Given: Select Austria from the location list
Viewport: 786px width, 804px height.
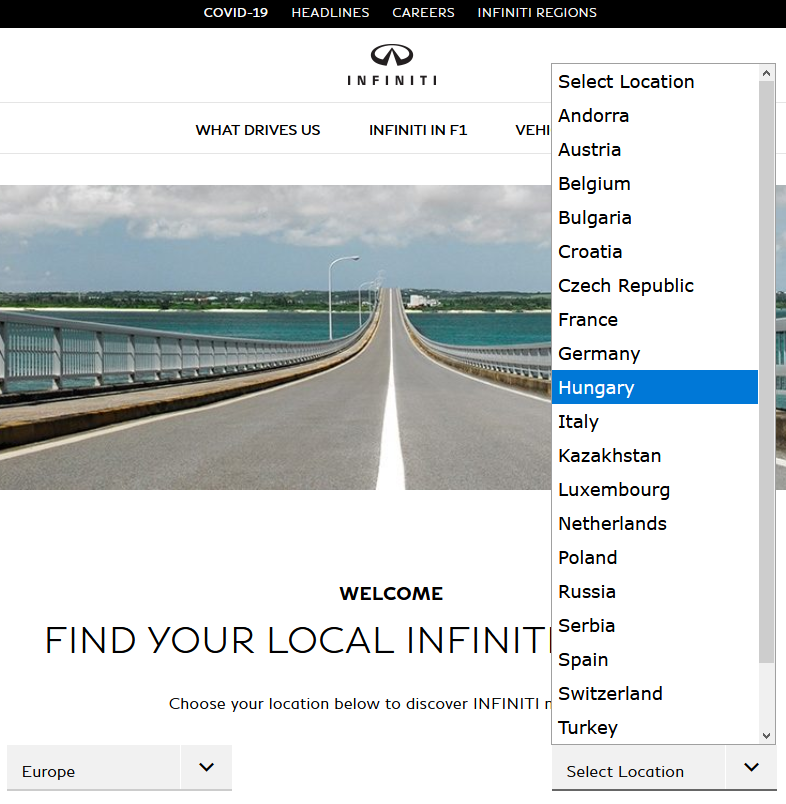Looking at the screenshot, I should pos(655,149).
